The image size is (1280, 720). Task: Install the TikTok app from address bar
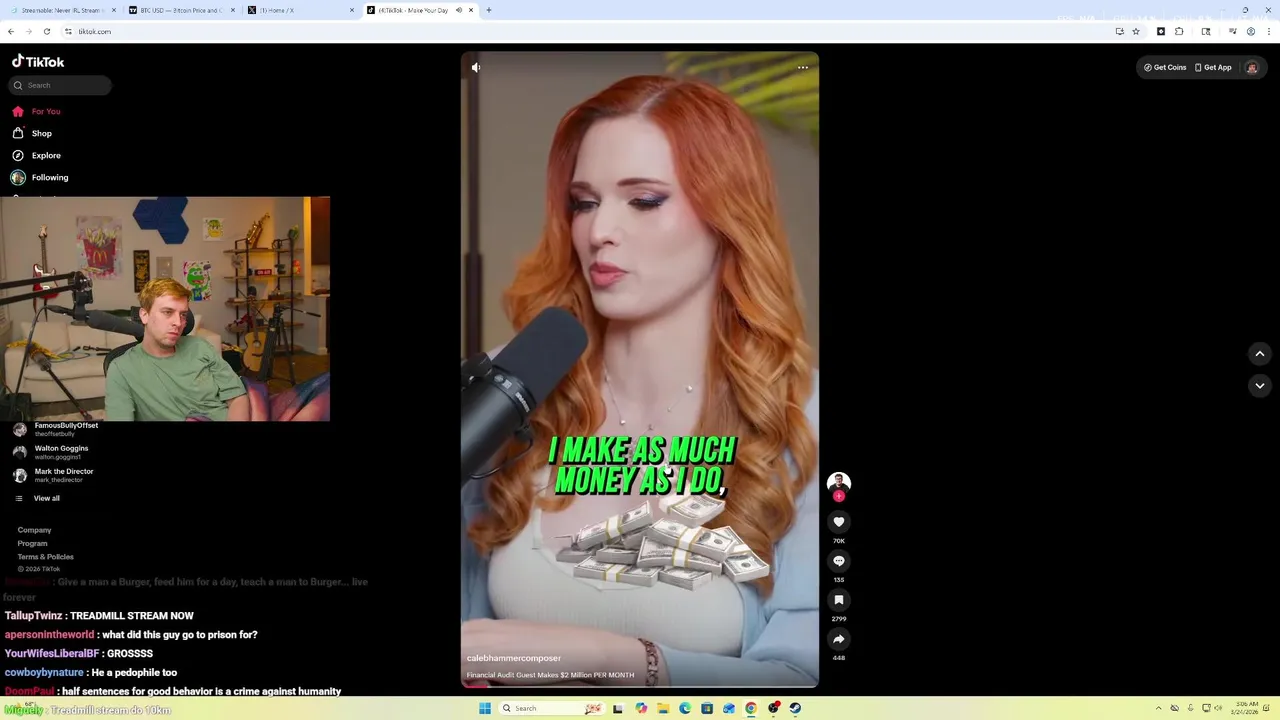[1119, 31]
